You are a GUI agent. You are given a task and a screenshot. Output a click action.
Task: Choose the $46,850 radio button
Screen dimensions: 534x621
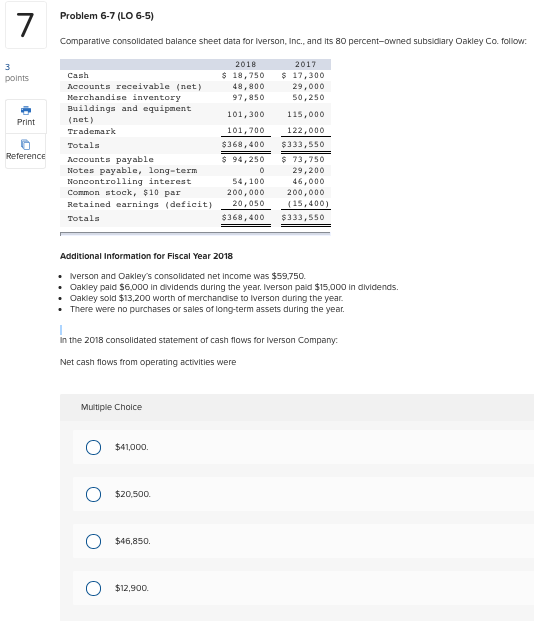[93, 541]
